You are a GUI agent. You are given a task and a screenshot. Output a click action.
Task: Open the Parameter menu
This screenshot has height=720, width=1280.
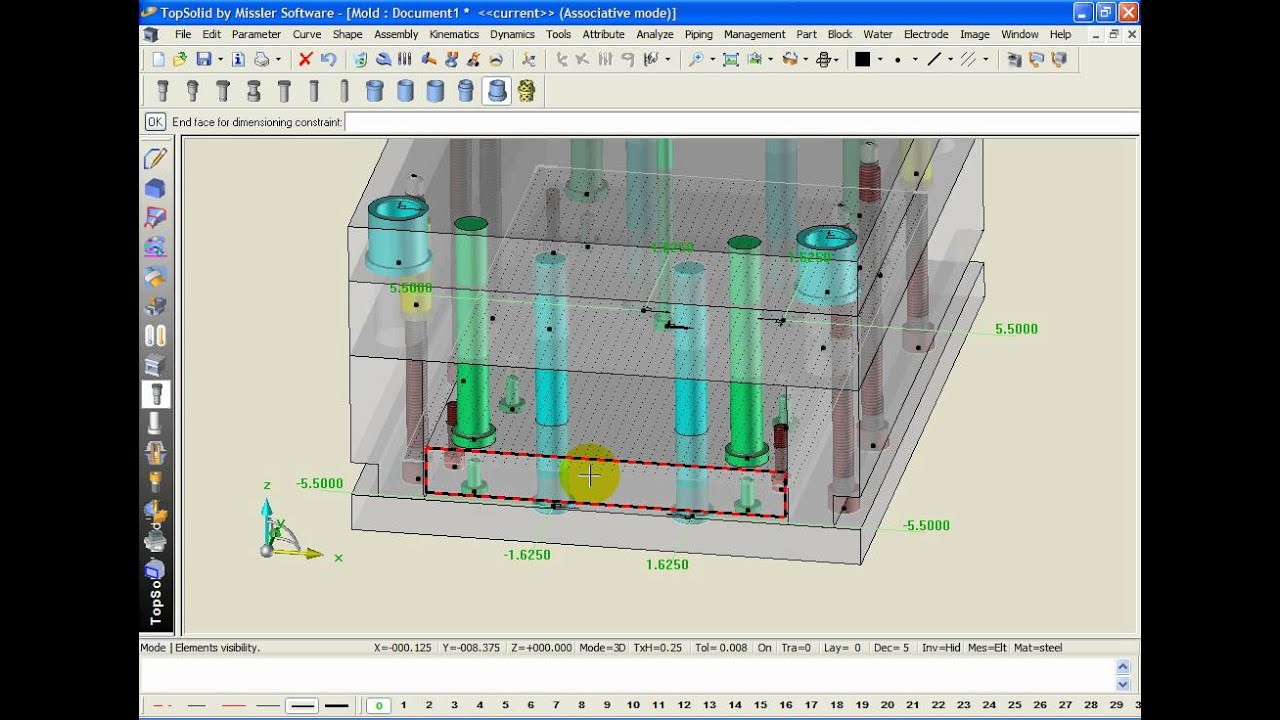[256, 34]
